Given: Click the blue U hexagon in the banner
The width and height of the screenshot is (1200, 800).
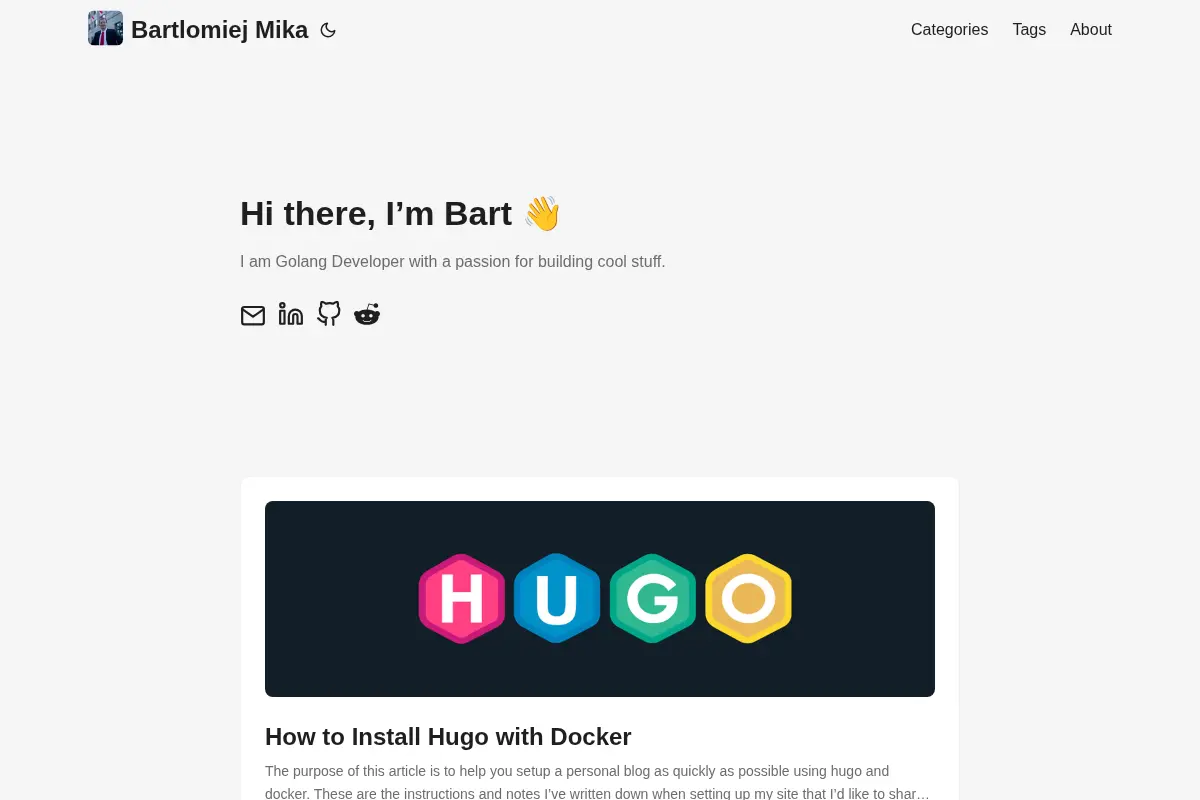Looking at the screenshot, I should click(x=557, y=598).
